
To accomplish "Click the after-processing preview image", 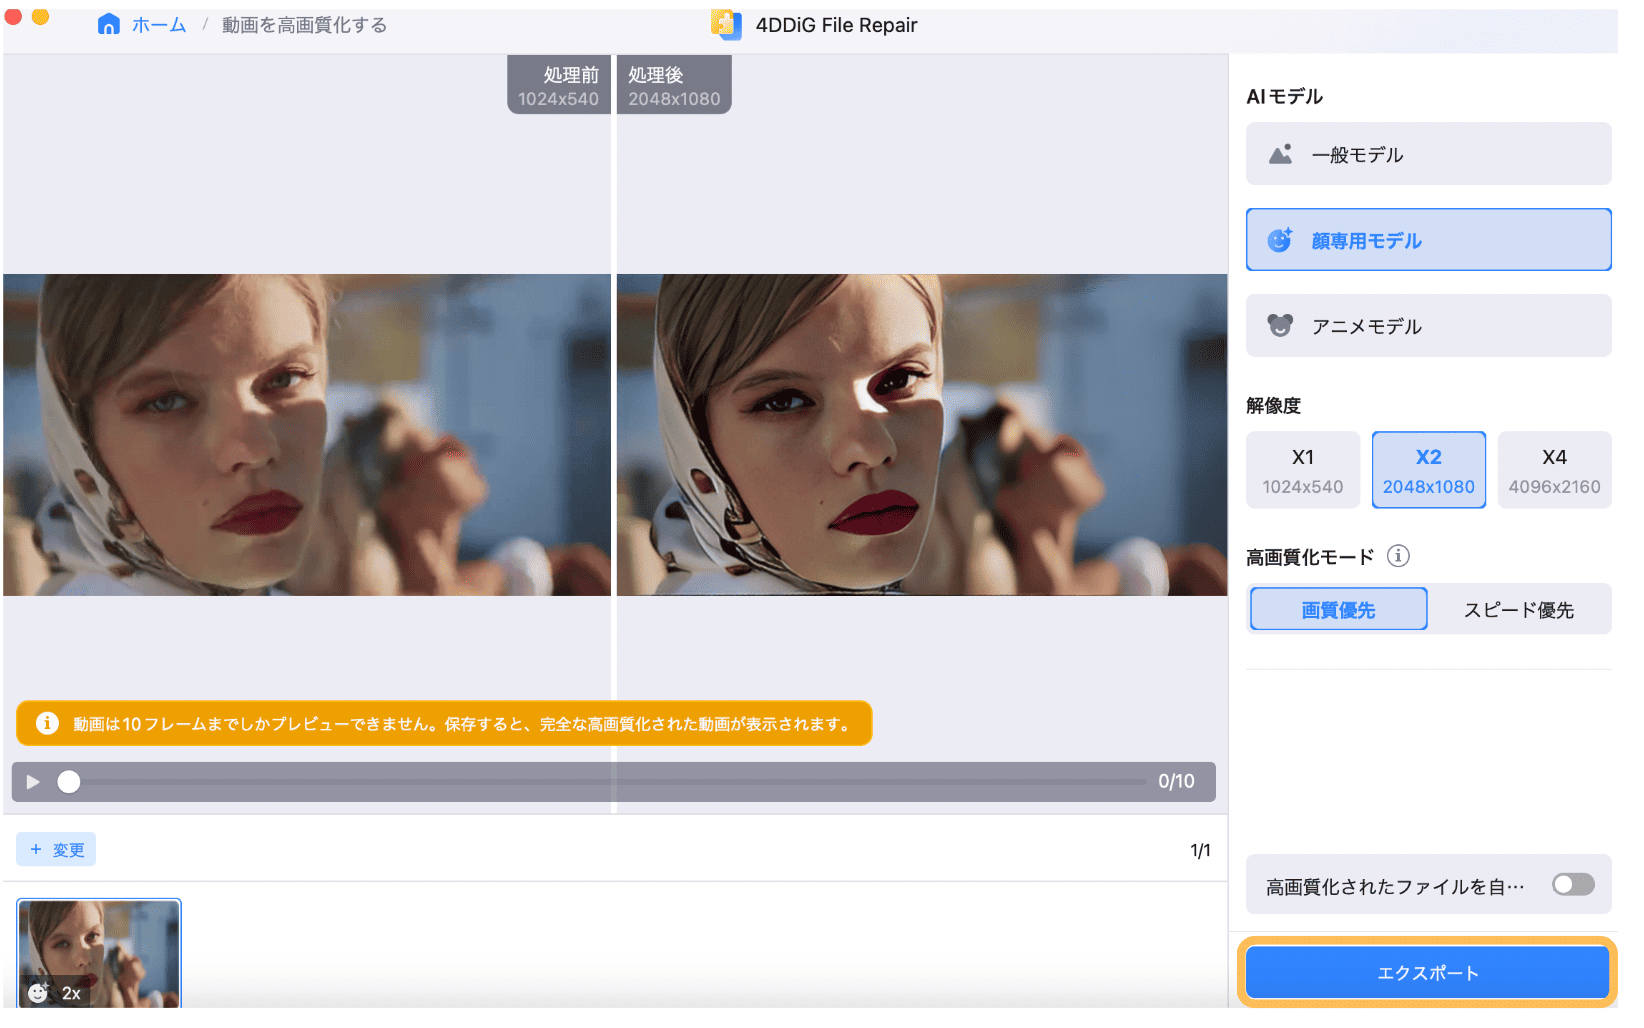I will click(922, 435).
